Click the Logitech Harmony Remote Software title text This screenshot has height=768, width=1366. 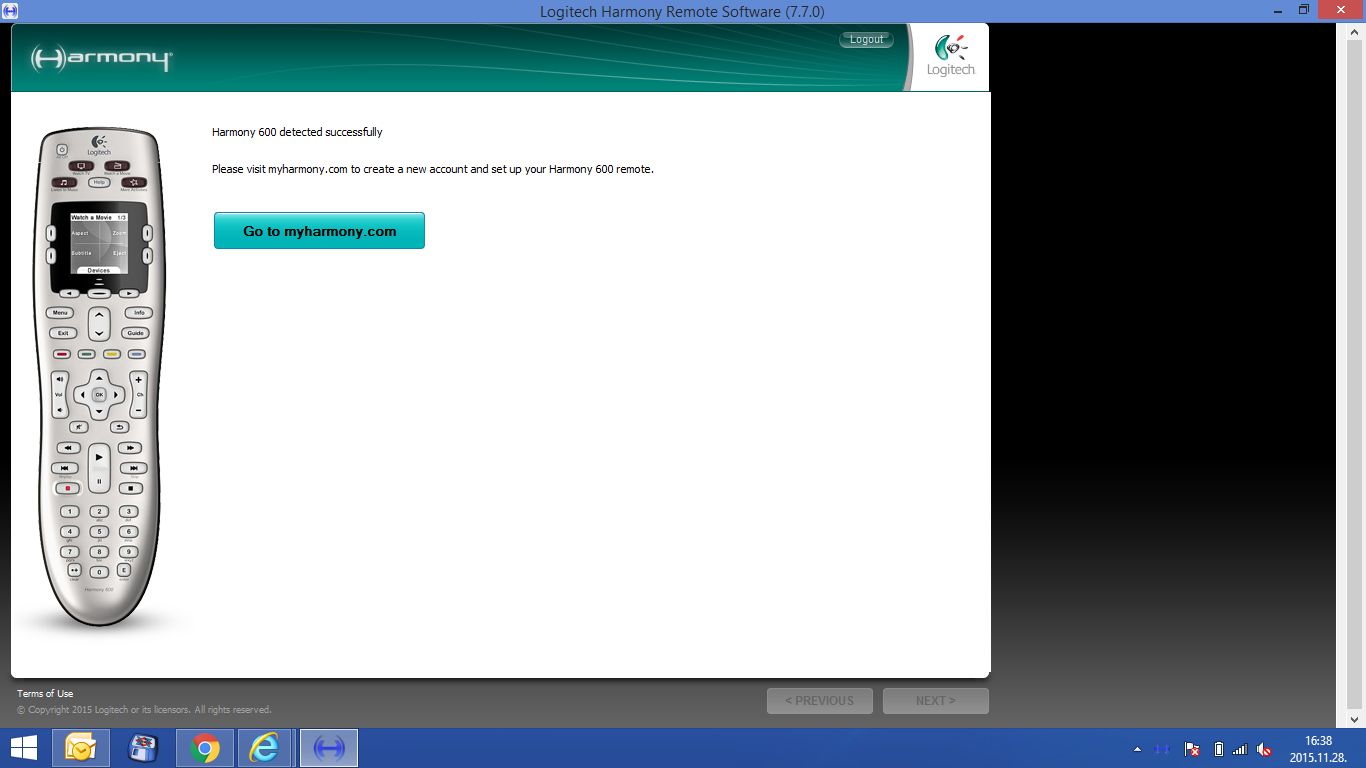click(682, 12)
